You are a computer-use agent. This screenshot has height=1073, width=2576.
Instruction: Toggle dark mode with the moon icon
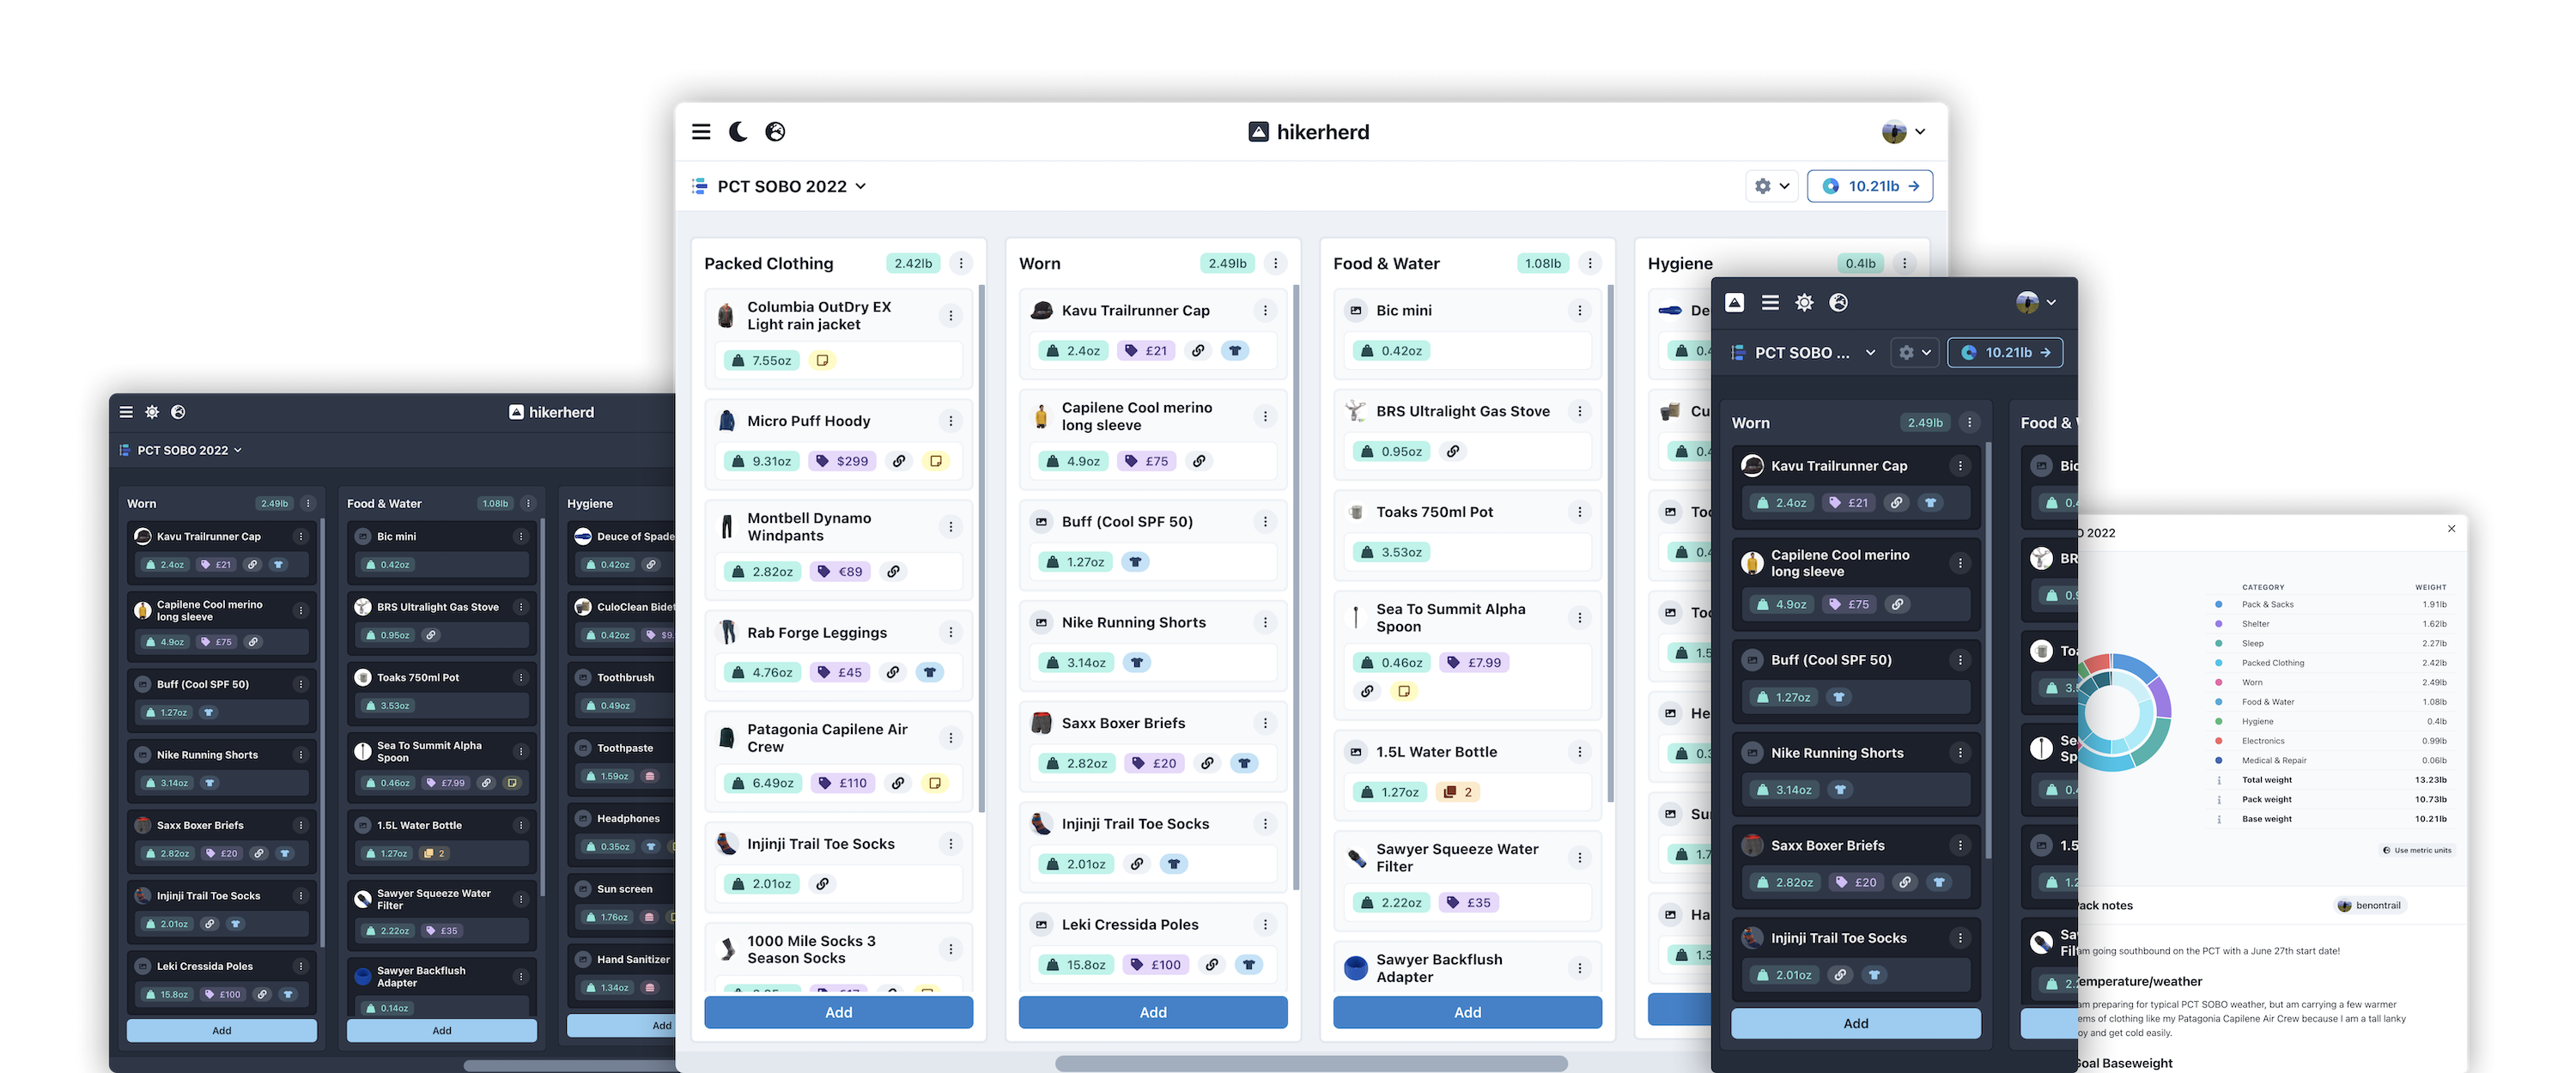click(738, 132)
